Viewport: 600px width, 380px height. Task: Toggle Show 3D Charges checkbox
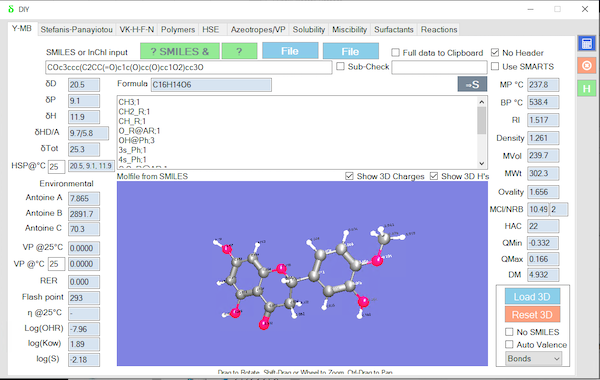coord(349,176)
